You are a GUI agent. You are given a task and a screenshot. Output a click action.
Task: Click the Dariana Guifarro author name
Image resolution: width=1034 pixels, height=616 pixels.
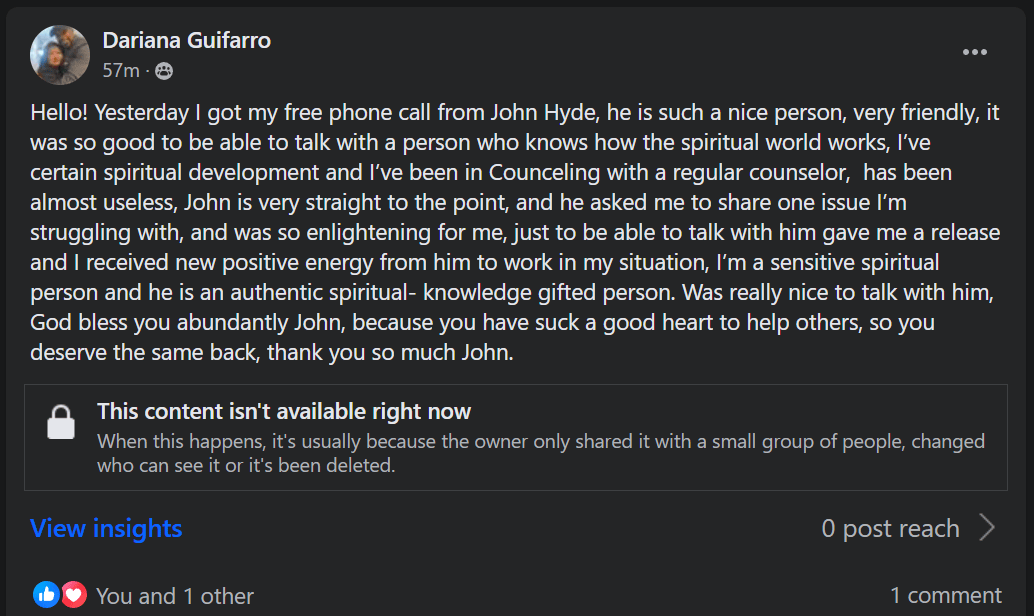pos(186,41)
